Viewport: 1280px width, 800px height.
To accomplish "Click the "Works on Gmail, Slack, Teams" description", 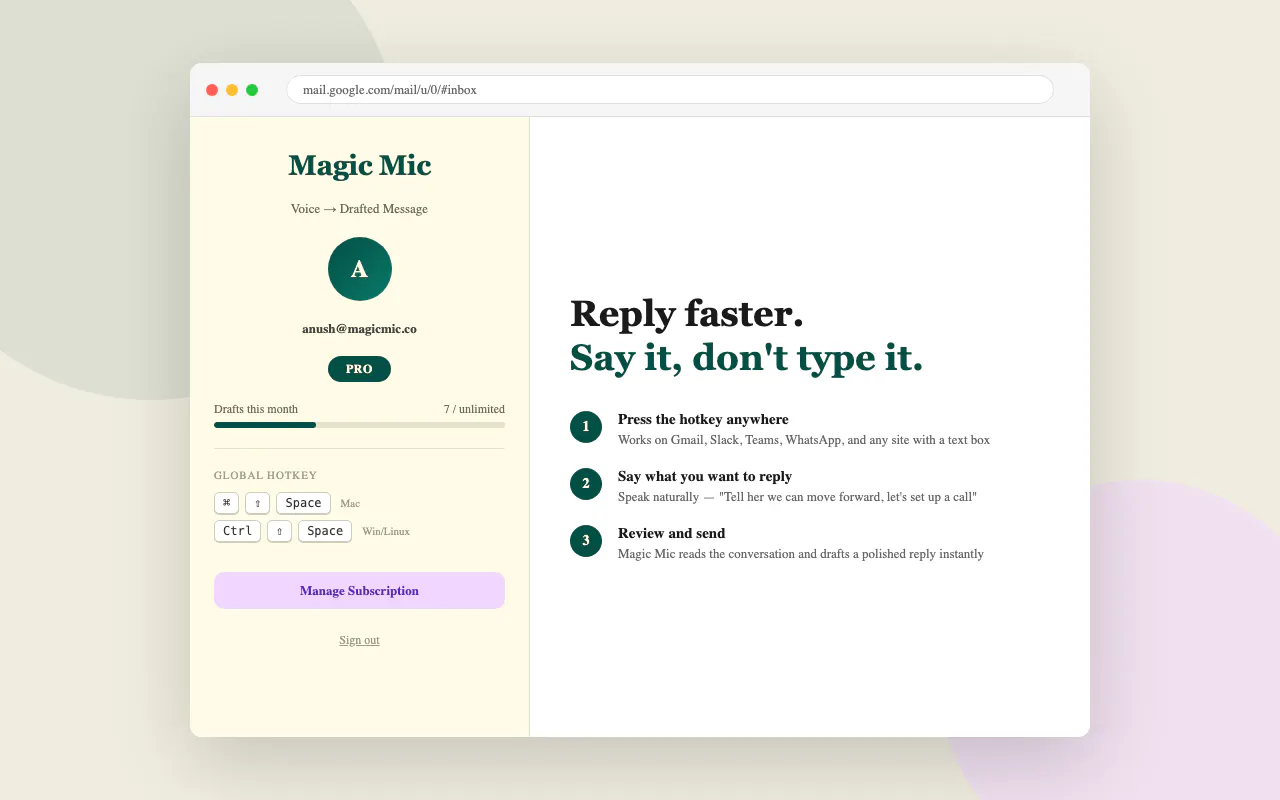I will (x=804, y=440).
